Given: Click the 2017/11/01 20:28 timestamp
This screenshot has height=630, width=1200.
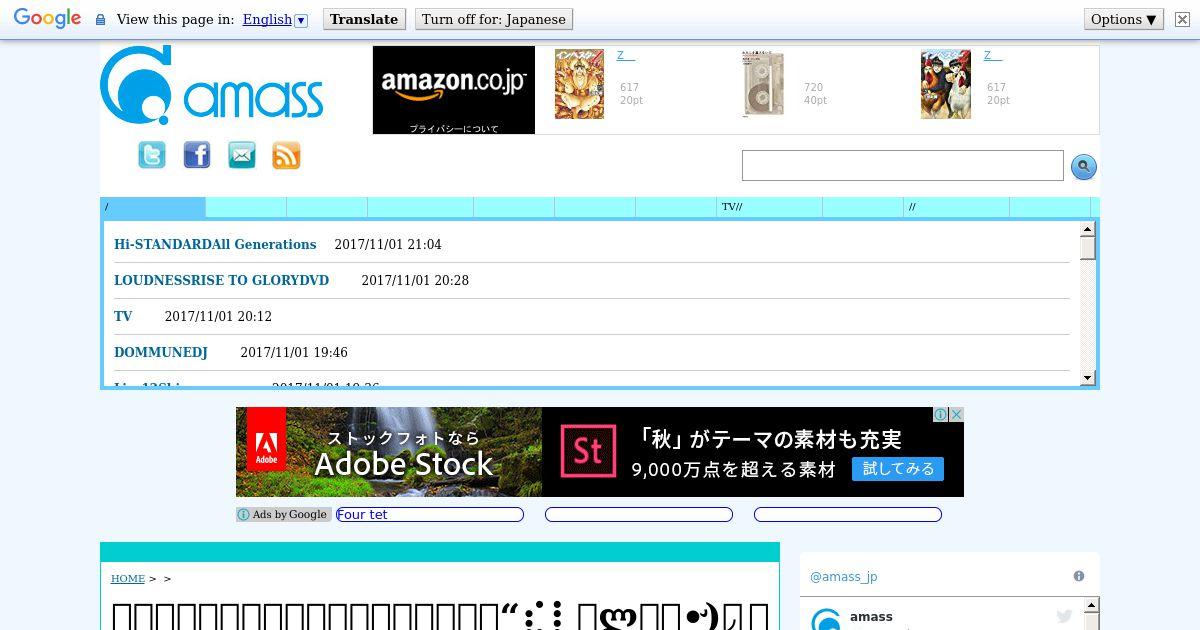Looking at the screenshot, I should pos(415,280).
